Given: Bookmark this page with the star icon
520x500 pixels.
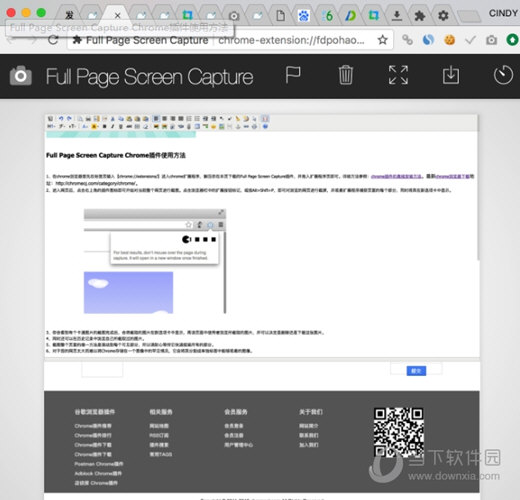Looking at the screenshot, I should pos(383,40).
